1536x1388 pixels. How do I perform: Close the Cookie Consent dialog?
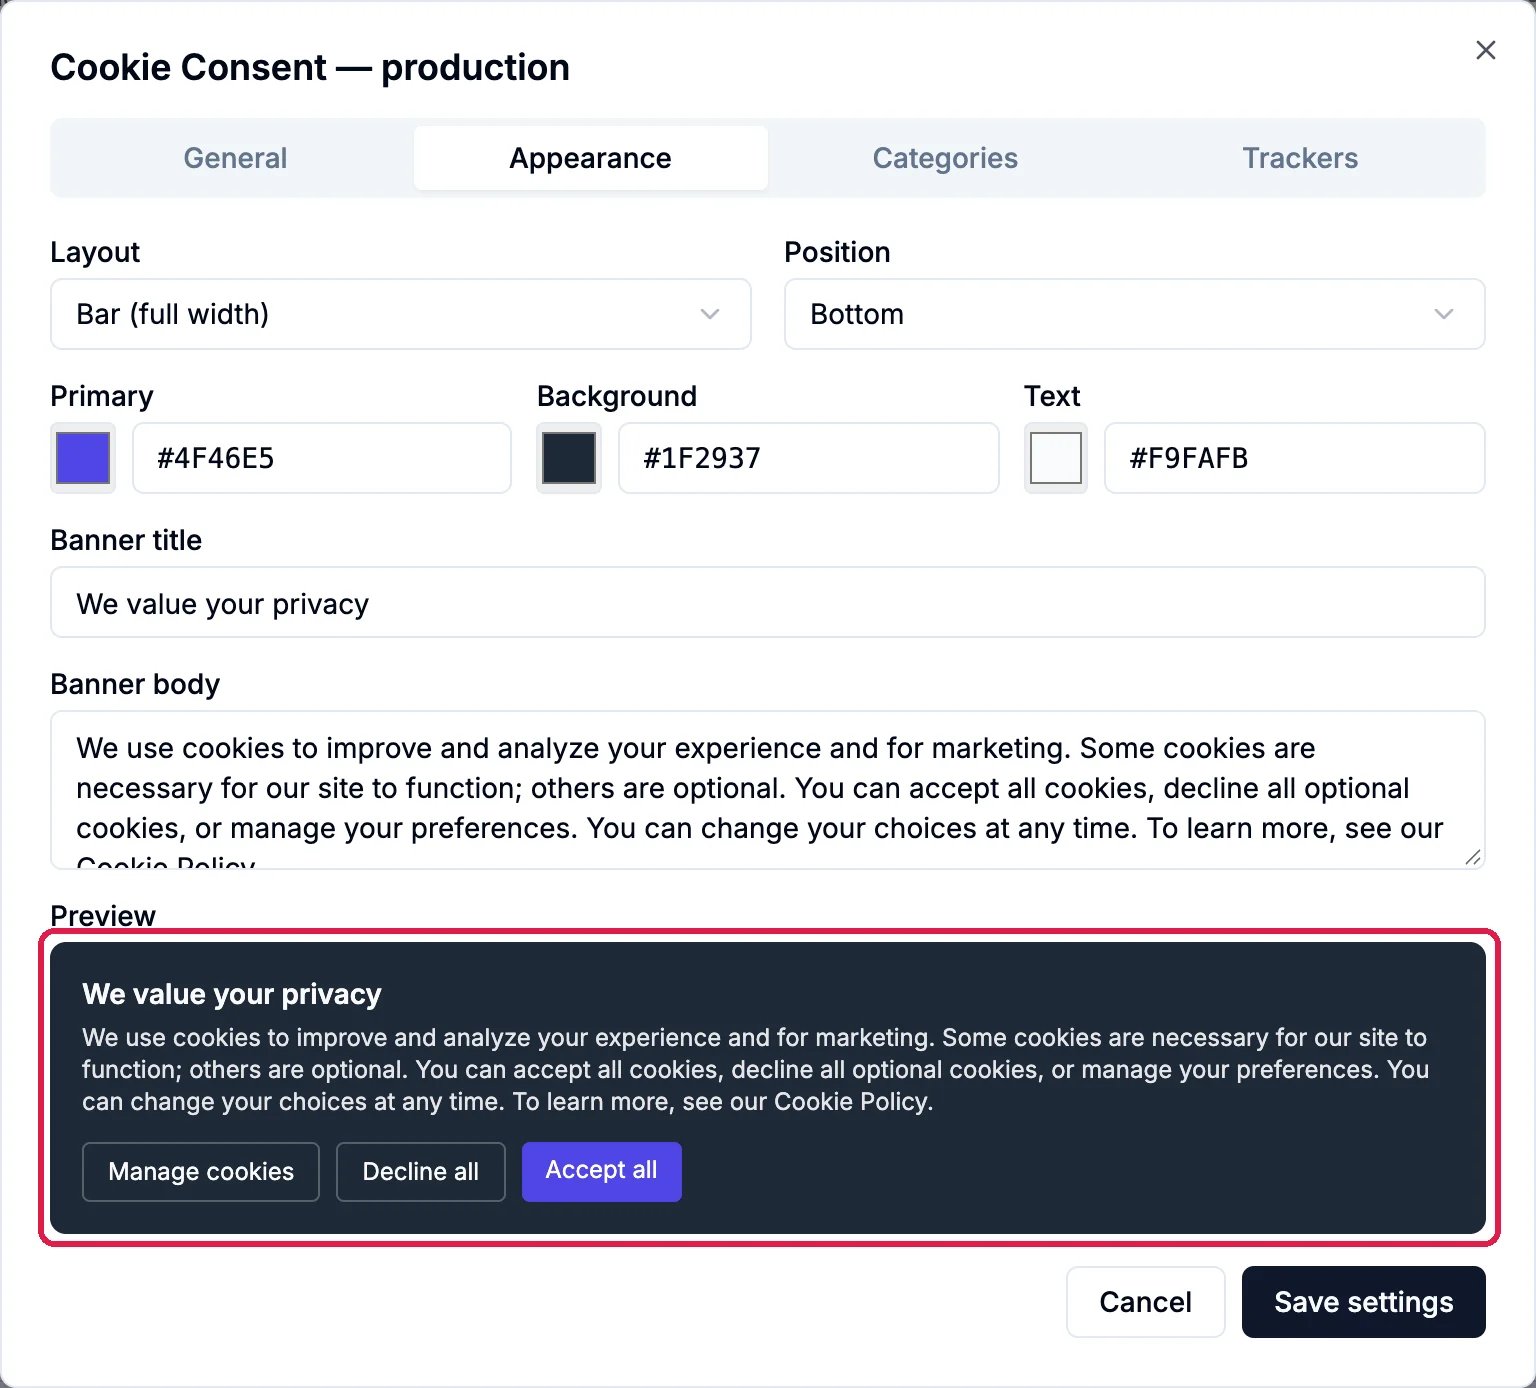pyautogui.click(x=1485, y=50)
